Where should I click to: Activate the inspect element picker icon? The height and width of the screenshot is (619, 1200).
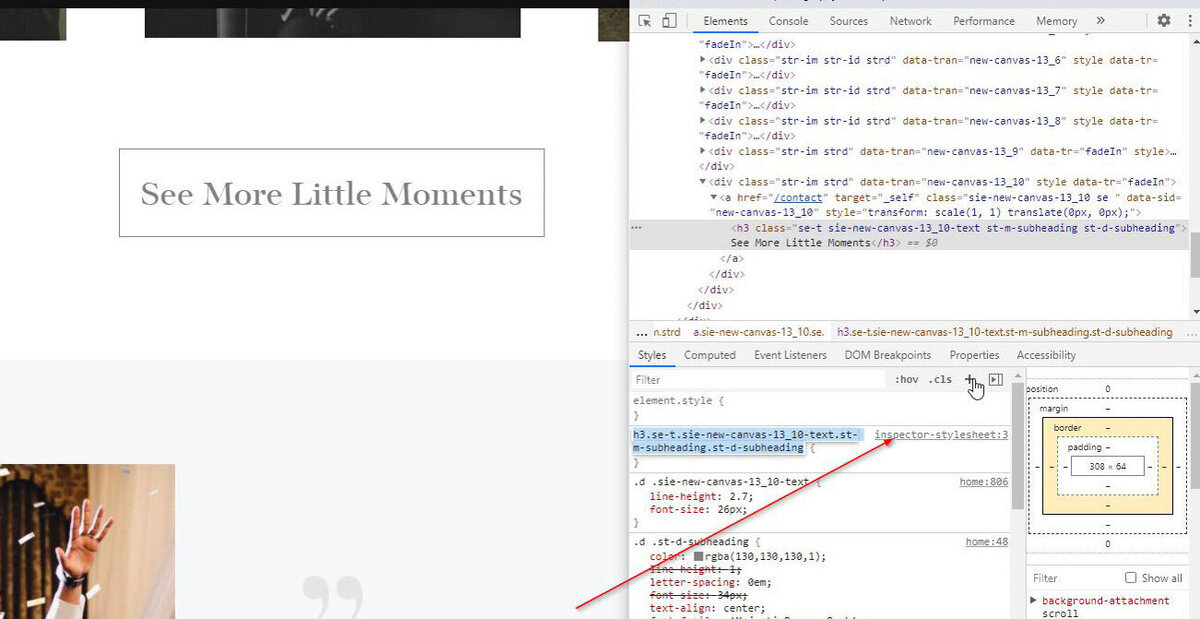[645, 21]
